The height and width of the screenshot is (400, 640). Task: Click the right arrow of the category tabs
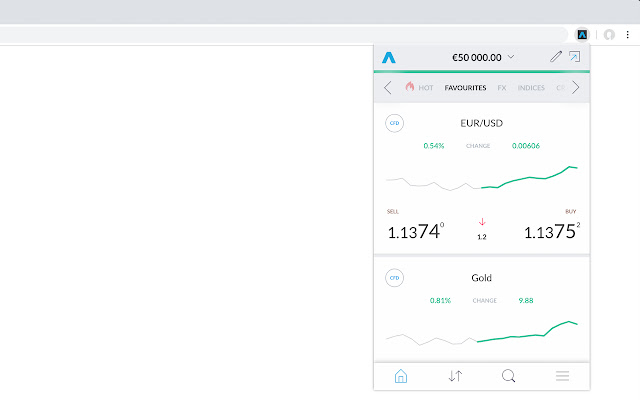[x=576, y=87]
